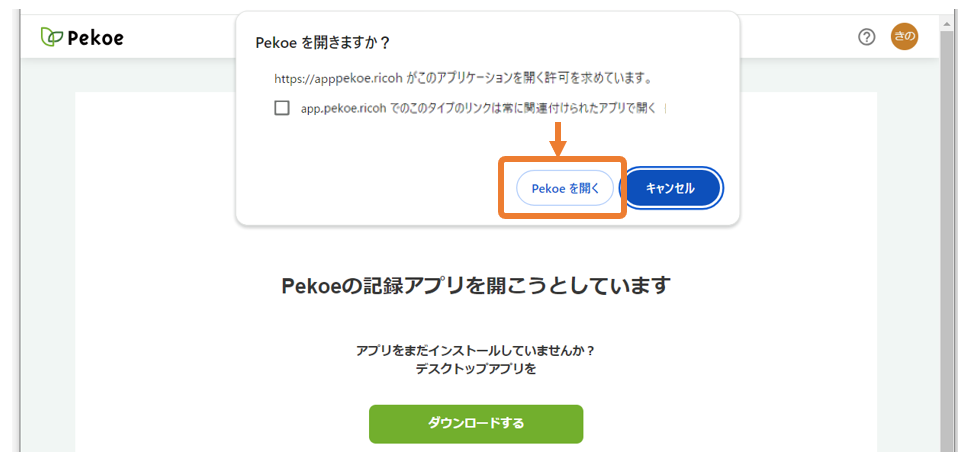Image resolution: width=961 pixels, height=454 pixels.
Task: Click the orange arrow pointing at Pekoe を開く
Action: pos(558,140)
